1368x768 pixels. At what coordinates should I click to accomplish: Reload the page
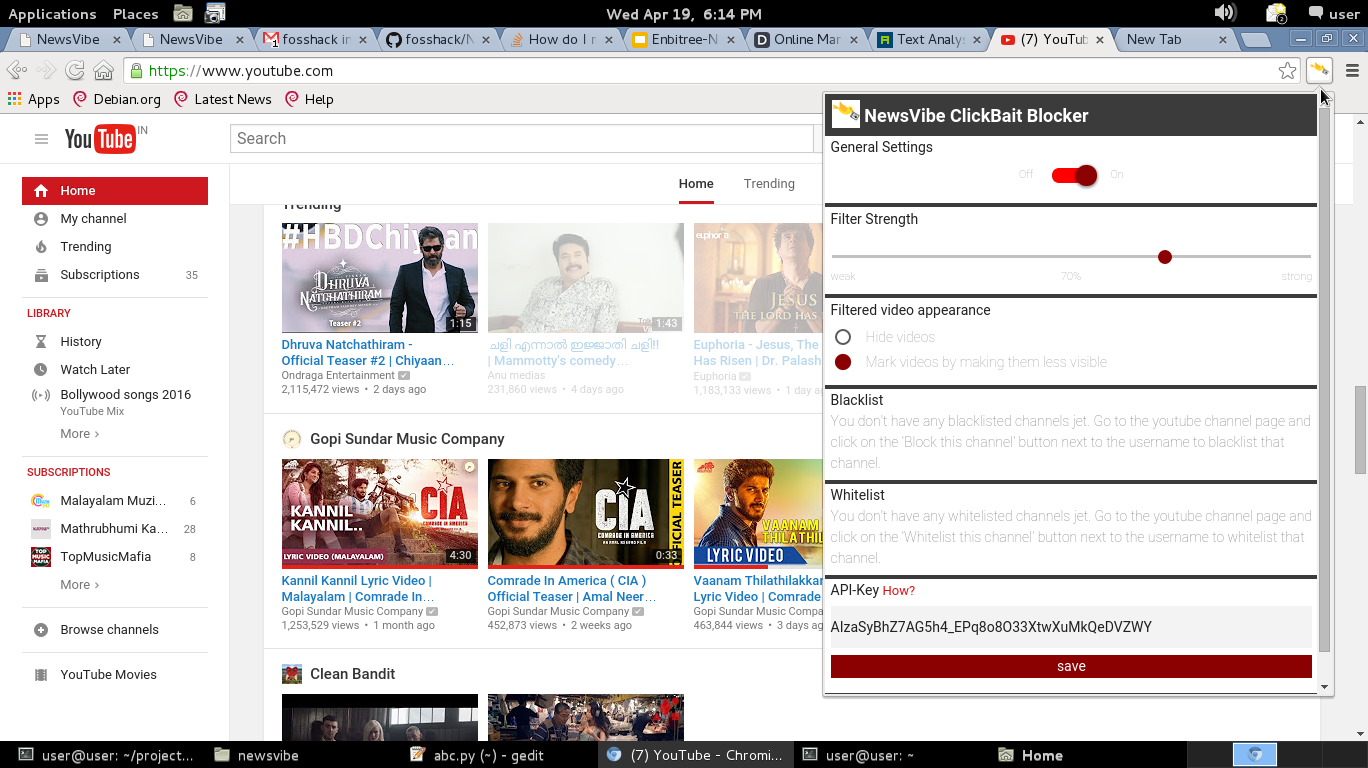coord(74,71)
